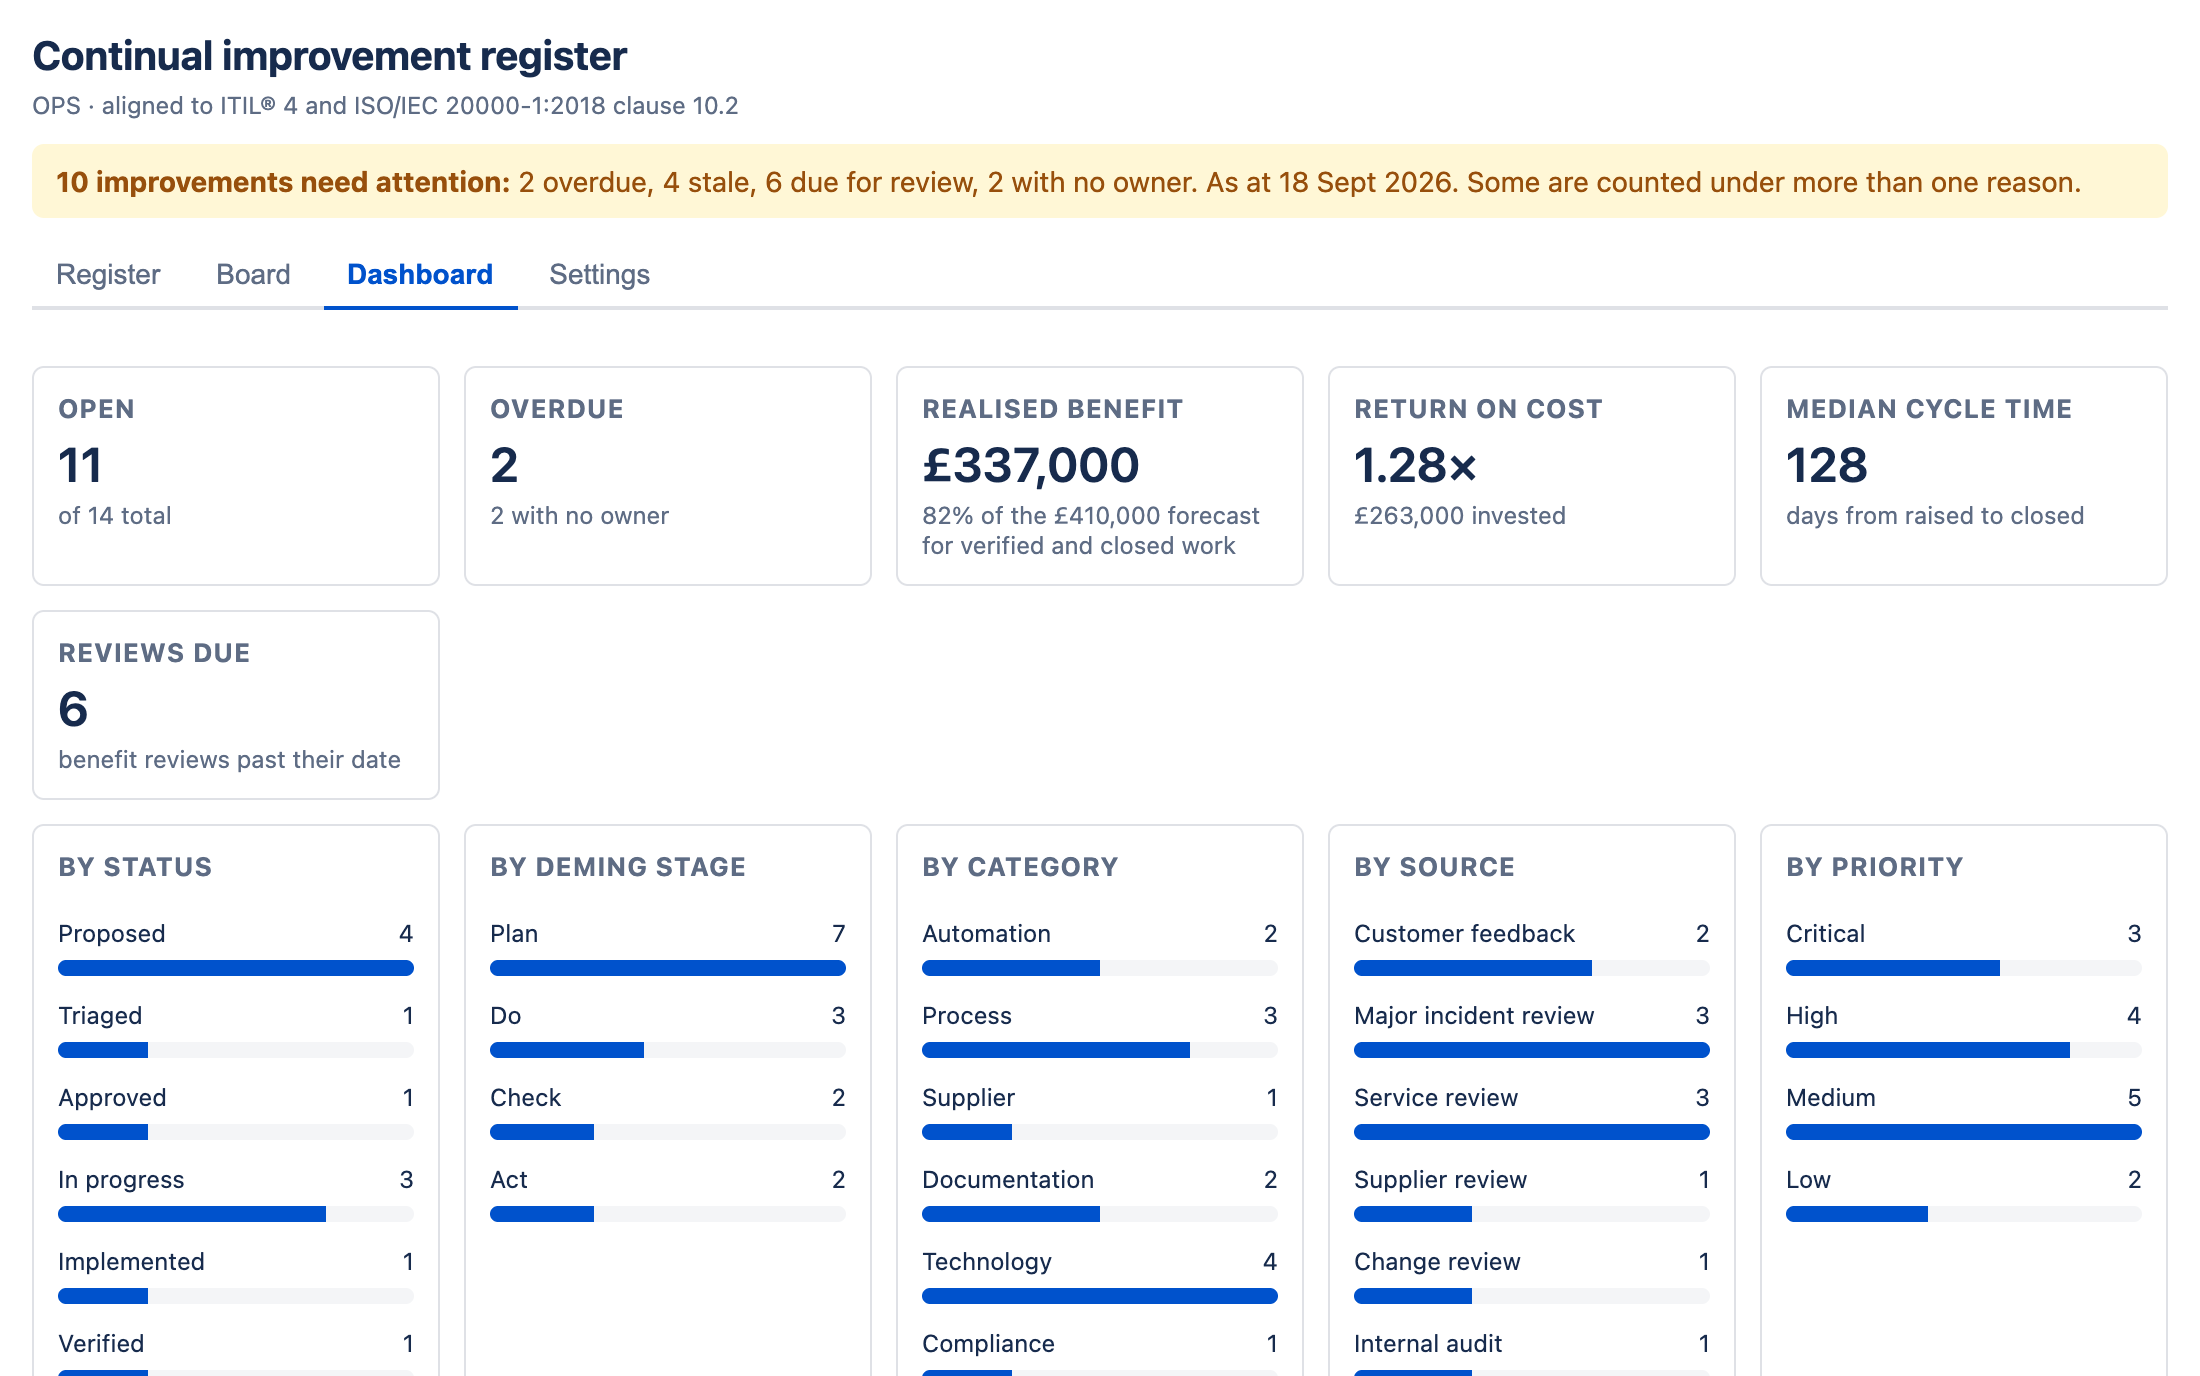Click the 'Critical' priority label

point(1825,934)
